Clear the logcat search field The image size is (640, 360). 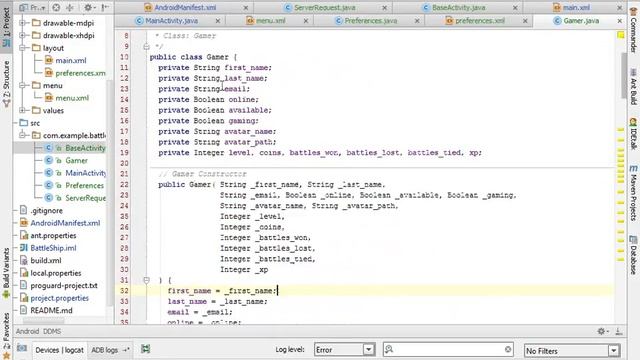click(x=508, y=349)
